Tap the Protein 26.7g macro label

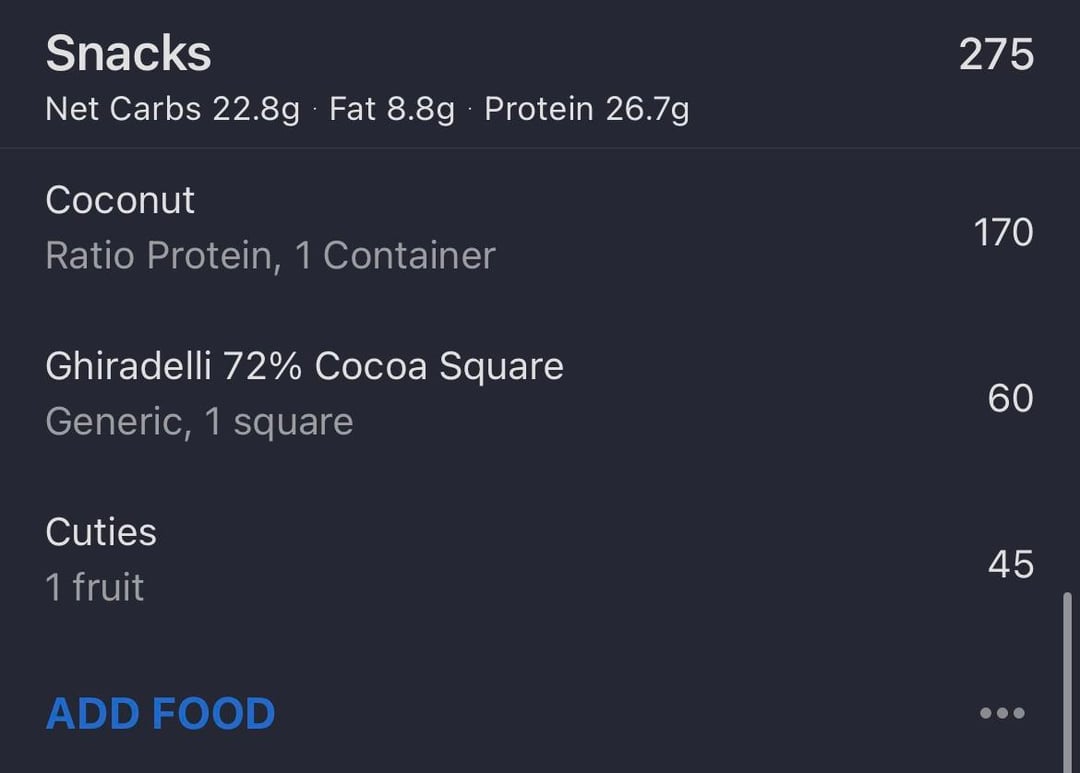pyautogui.click(x=587, y=109)
